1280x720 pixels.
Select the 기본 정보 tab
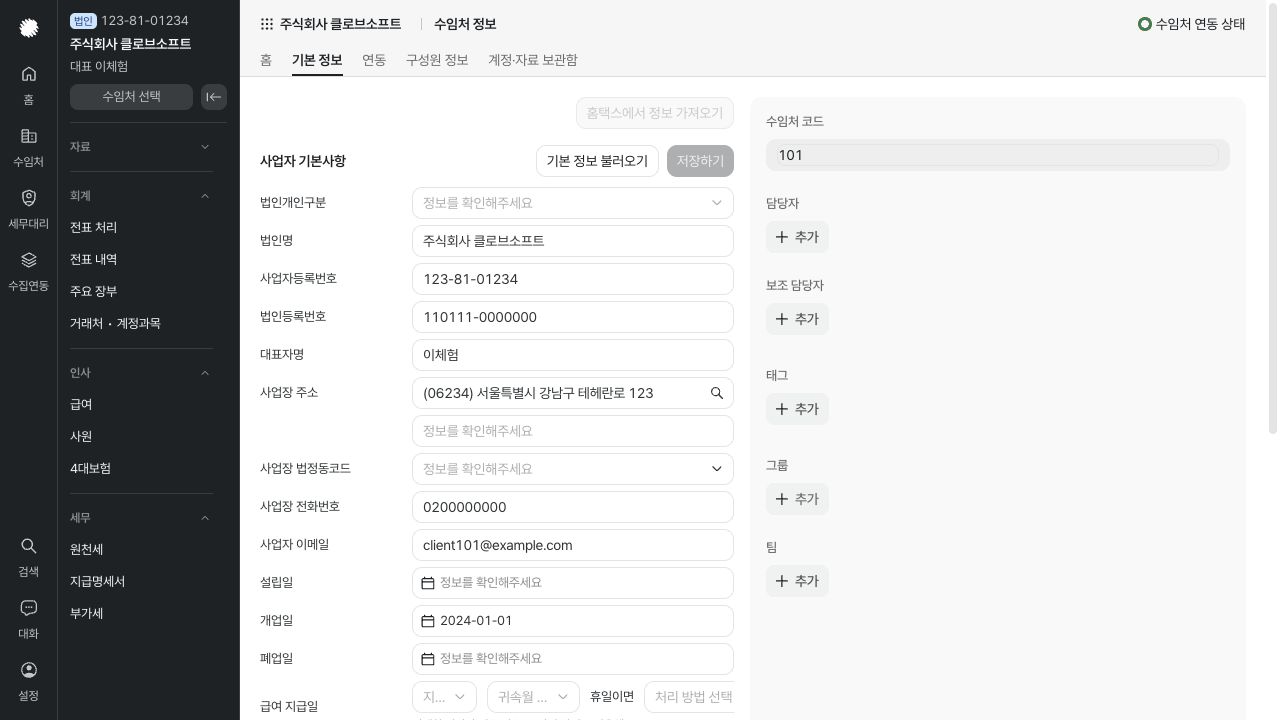coord(317,60)
